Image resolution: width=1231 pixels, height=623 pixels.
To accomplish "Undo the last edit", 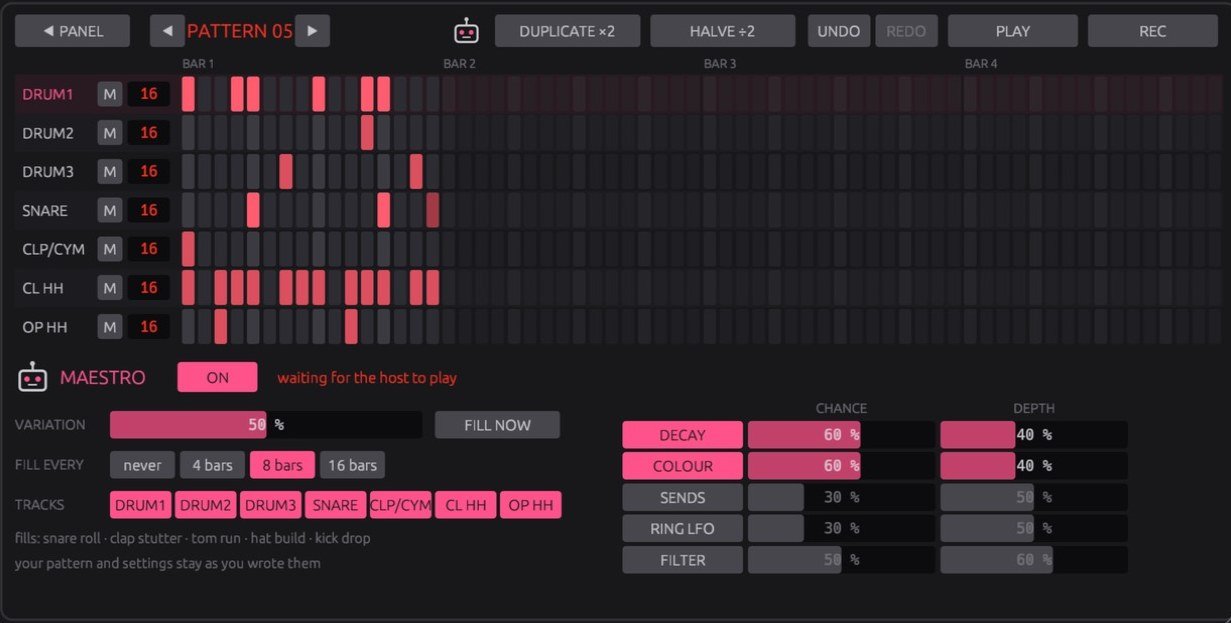I will click(x=838, y=31).
